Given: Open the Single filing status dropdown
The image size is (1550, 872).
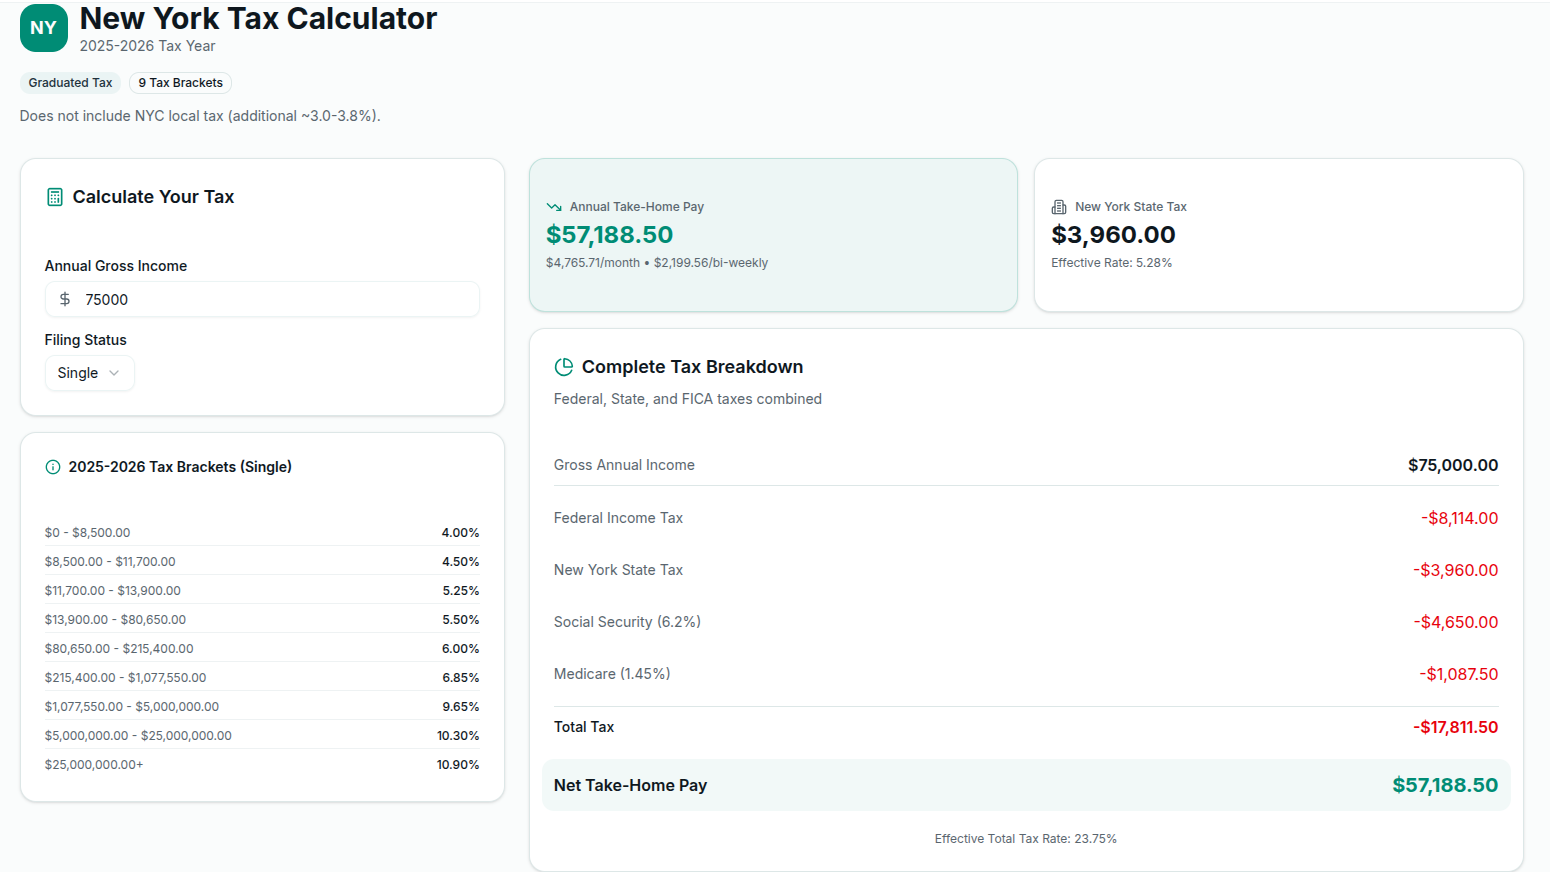Looking at the screenshot, I should (89, 373).
